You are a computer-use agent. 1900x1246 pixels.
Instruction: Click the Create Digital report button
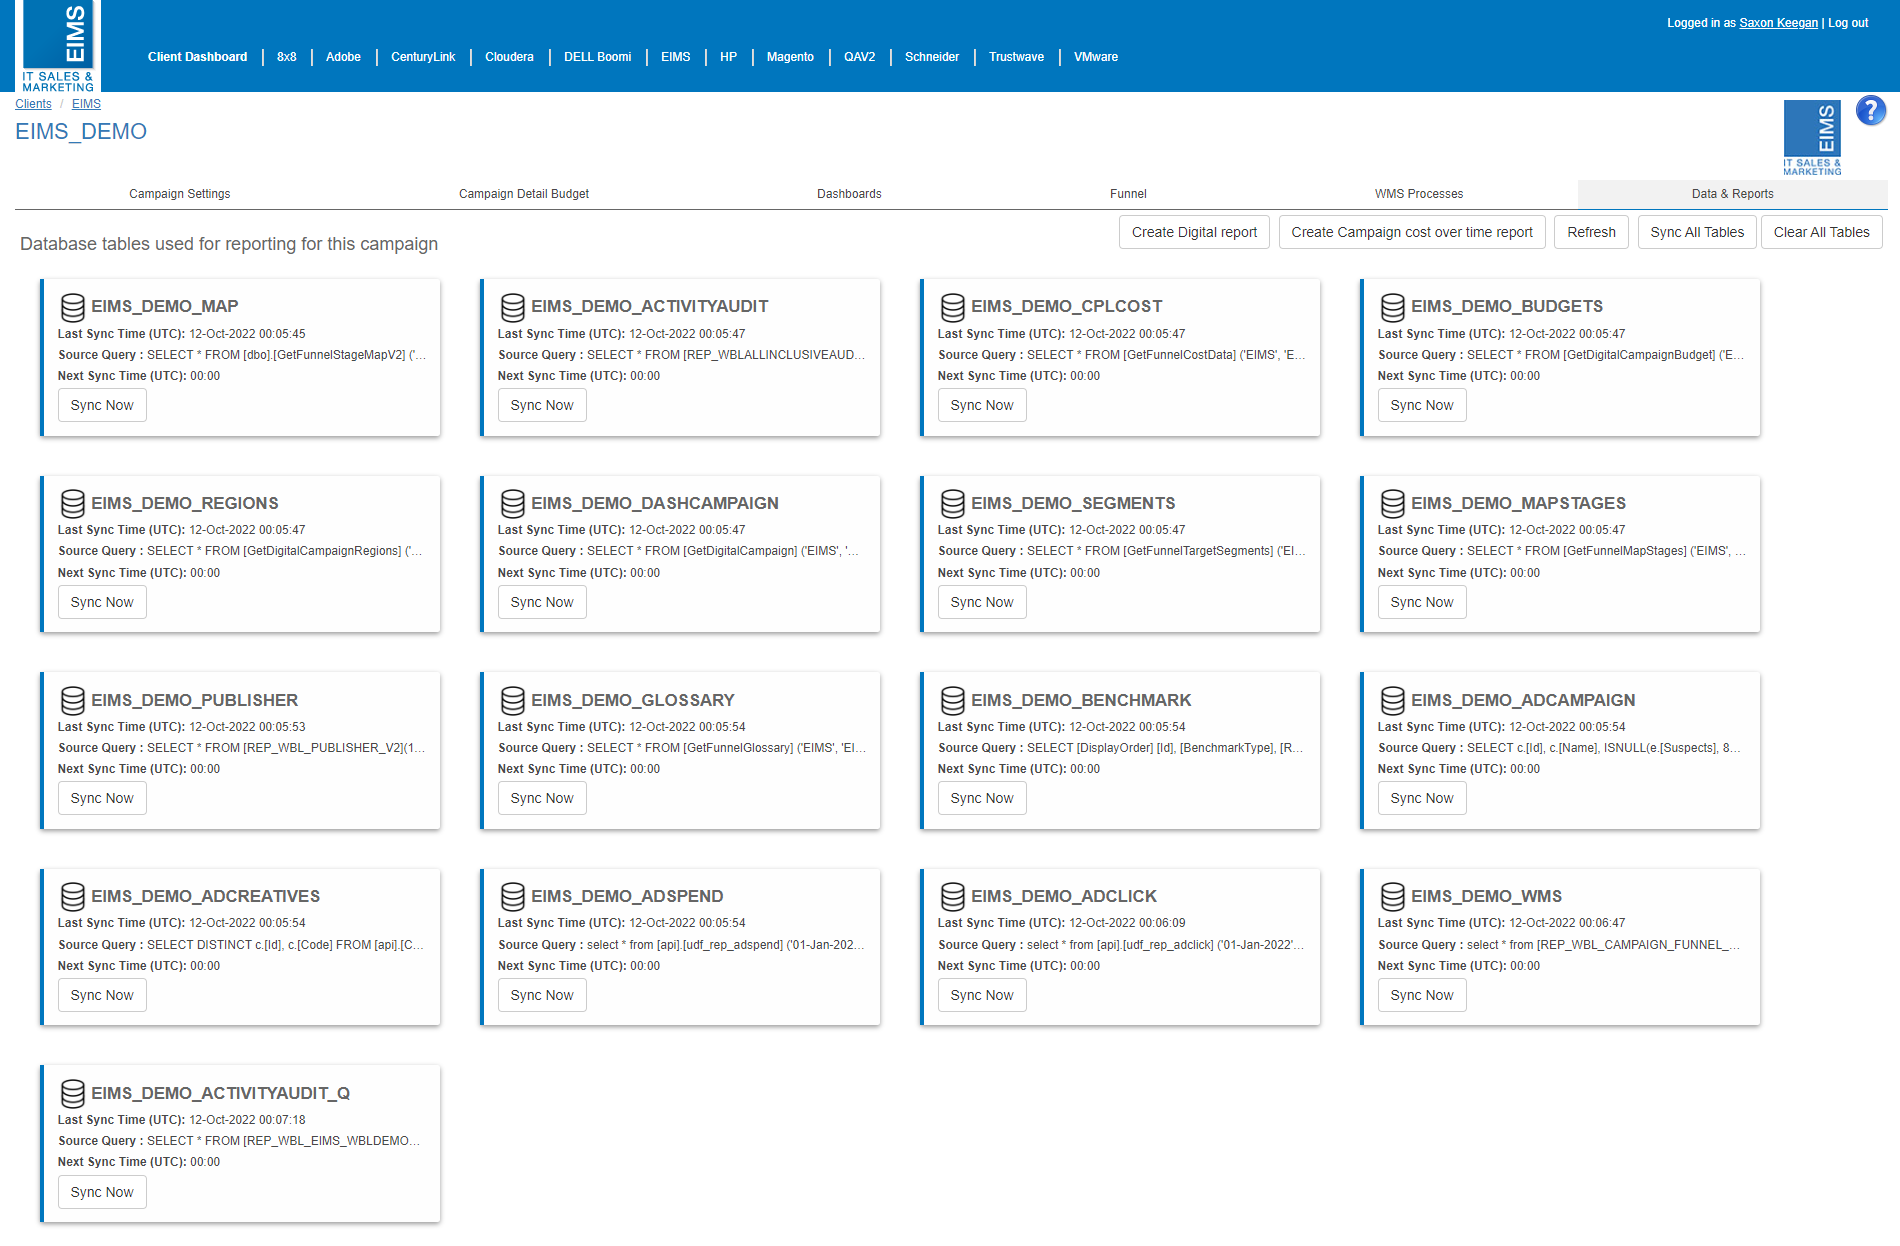1194,232
